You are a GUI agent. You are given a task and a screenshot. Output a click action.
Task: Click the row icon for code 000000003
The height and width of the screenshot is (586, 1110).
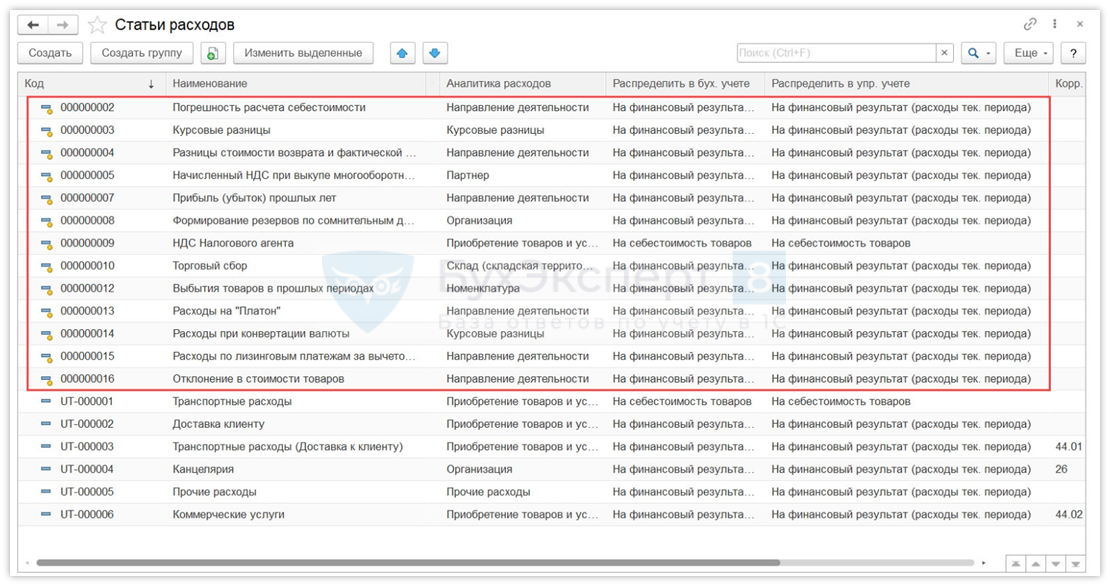[x=46, y=130]
